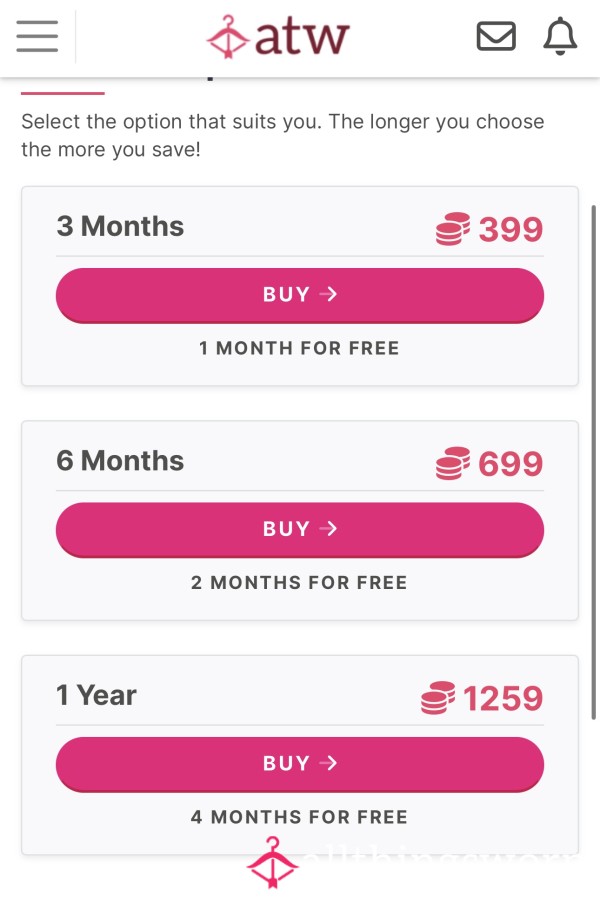Buy the 6 Months plan
The width and height of the screenshot is (600, 917).
pos(300,530)
